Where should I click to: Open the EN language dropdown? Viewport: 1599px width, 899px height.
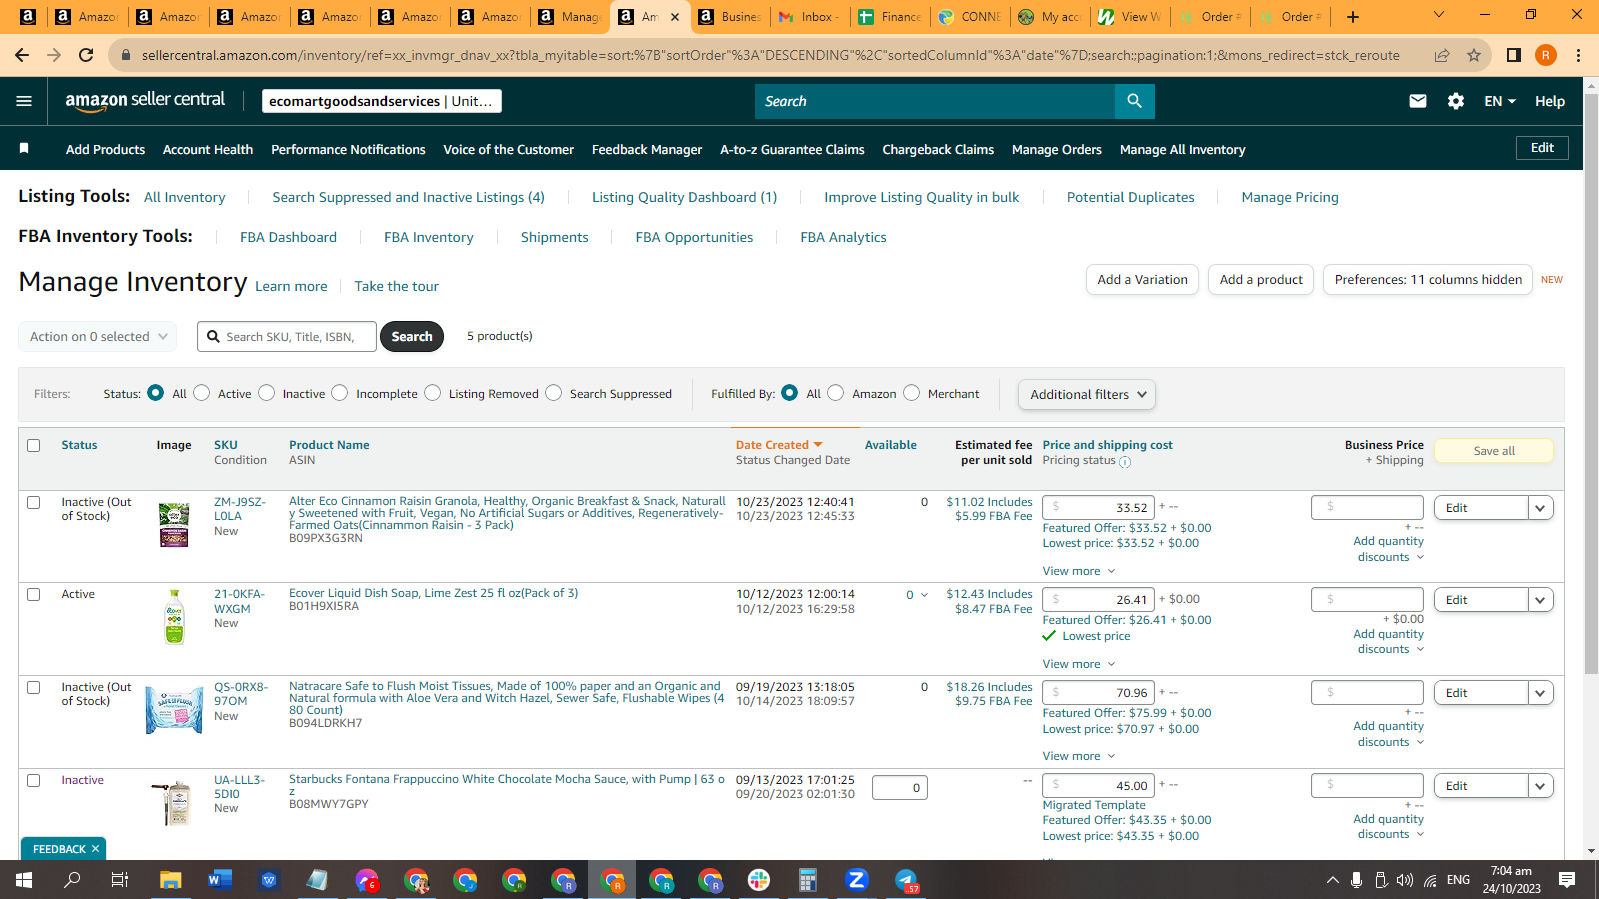(1500, 101)
